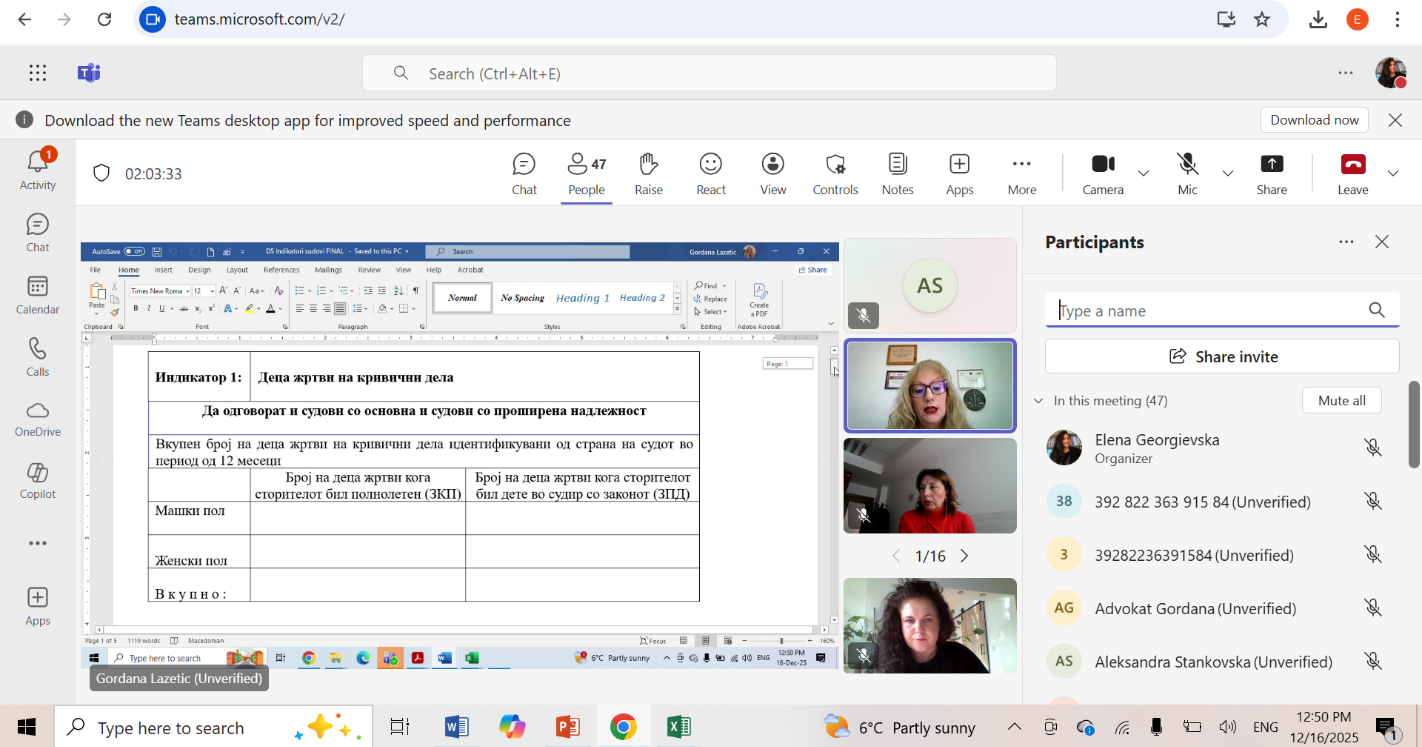Screen dimensions: 1422x747
Task: Switch to the People tab
Action: [586, 173]
